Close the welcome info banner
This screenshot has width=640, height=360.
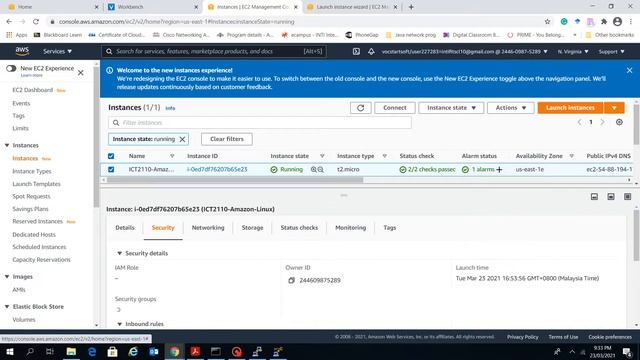[629, 70]
